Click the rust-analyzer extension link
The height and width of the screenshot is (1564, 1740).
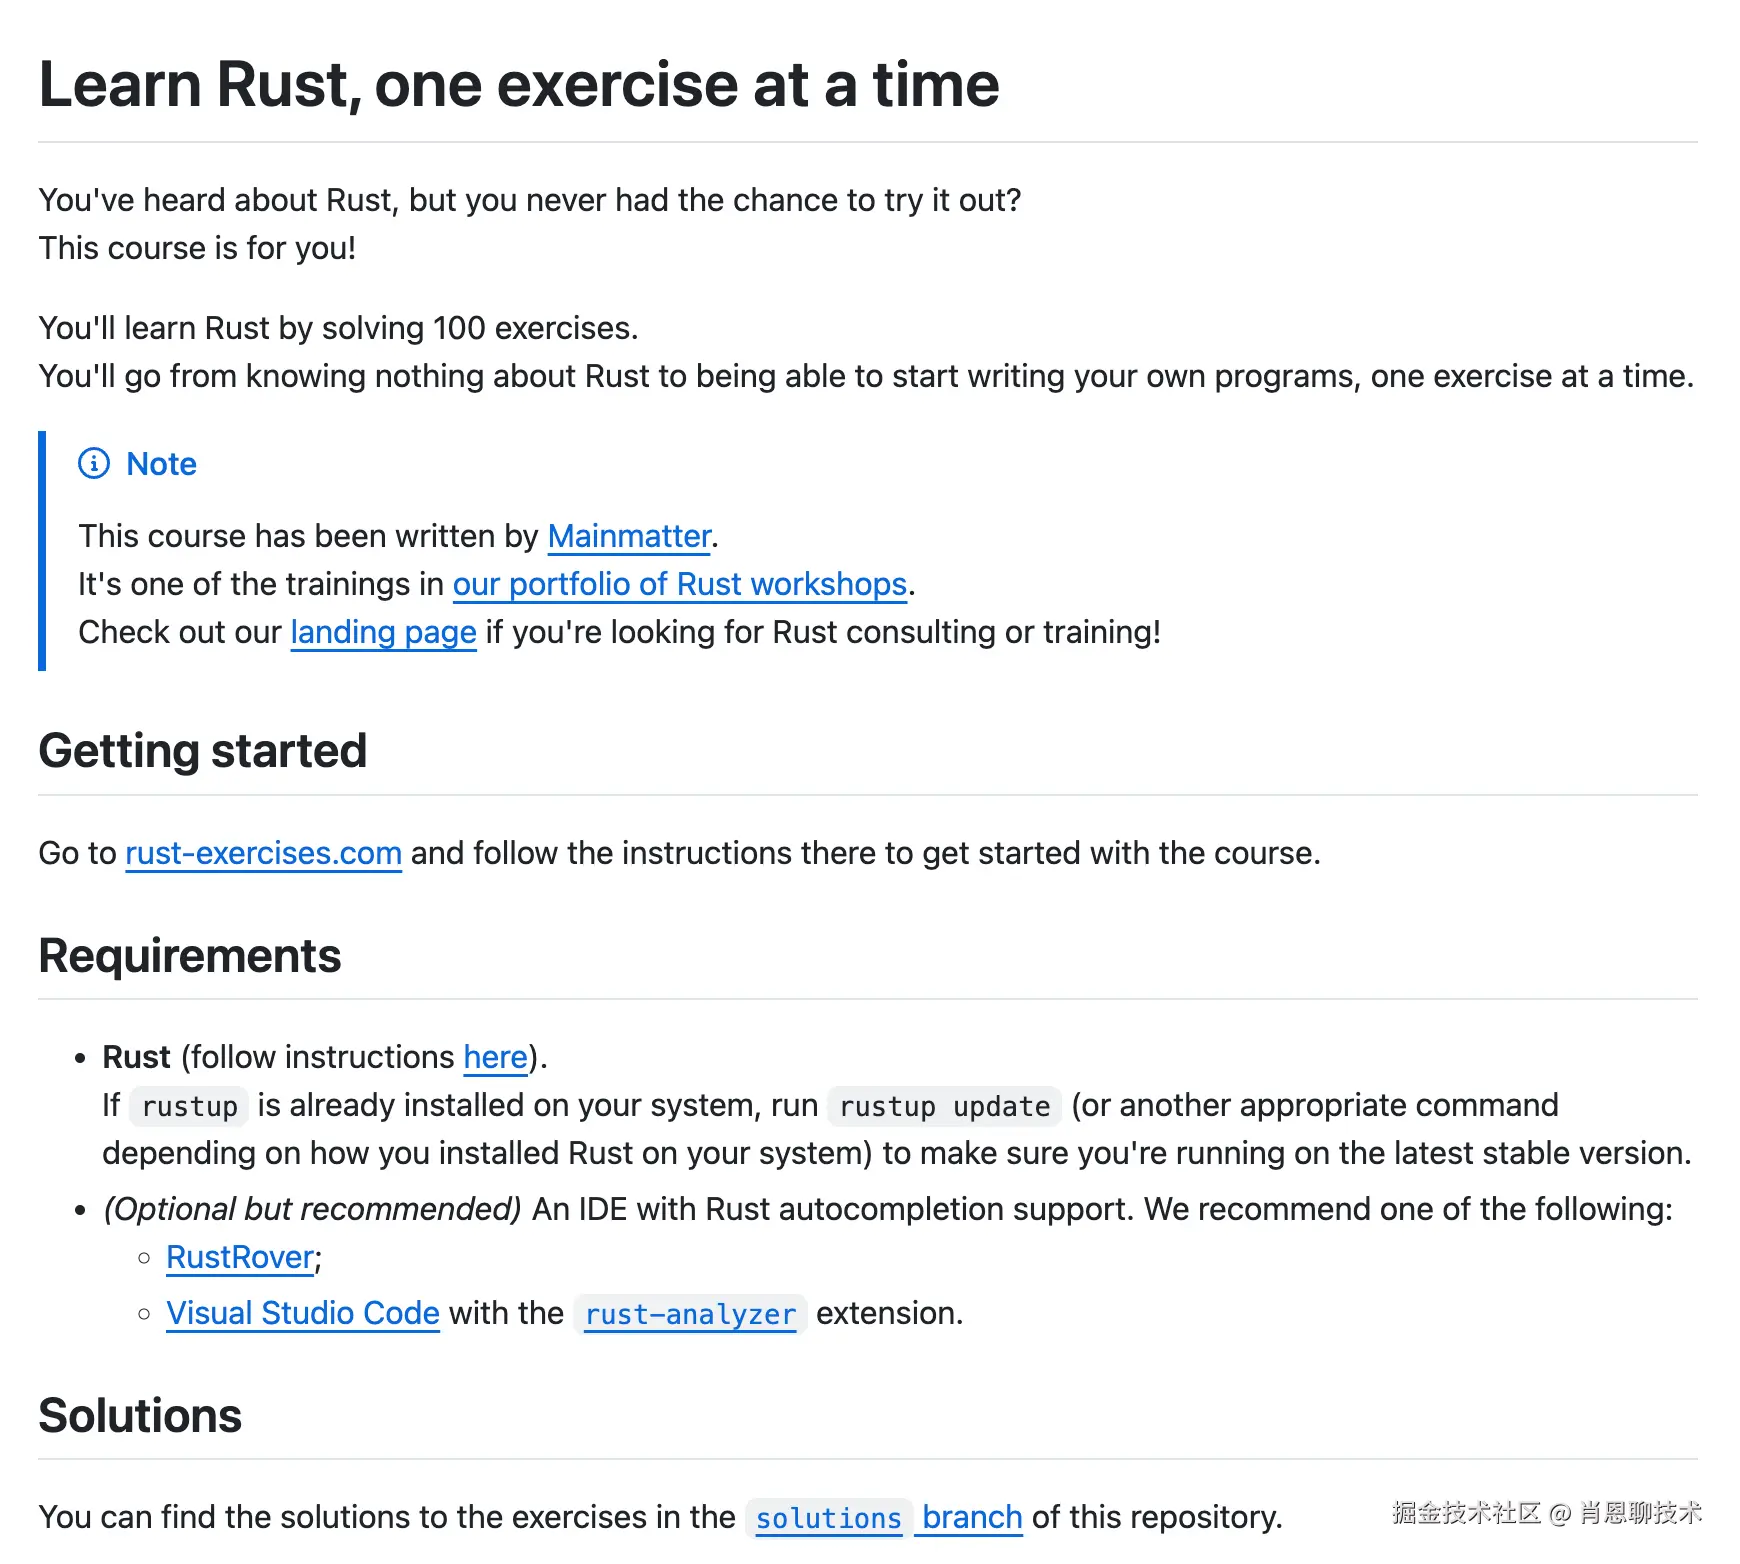tap(690, 1315)
